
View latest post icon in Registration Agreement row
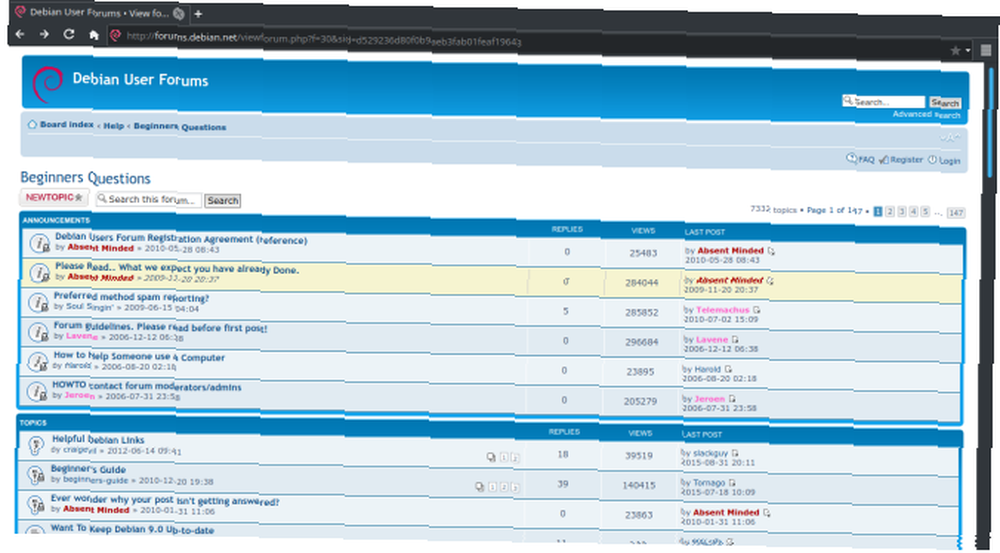tap(771, 251)
